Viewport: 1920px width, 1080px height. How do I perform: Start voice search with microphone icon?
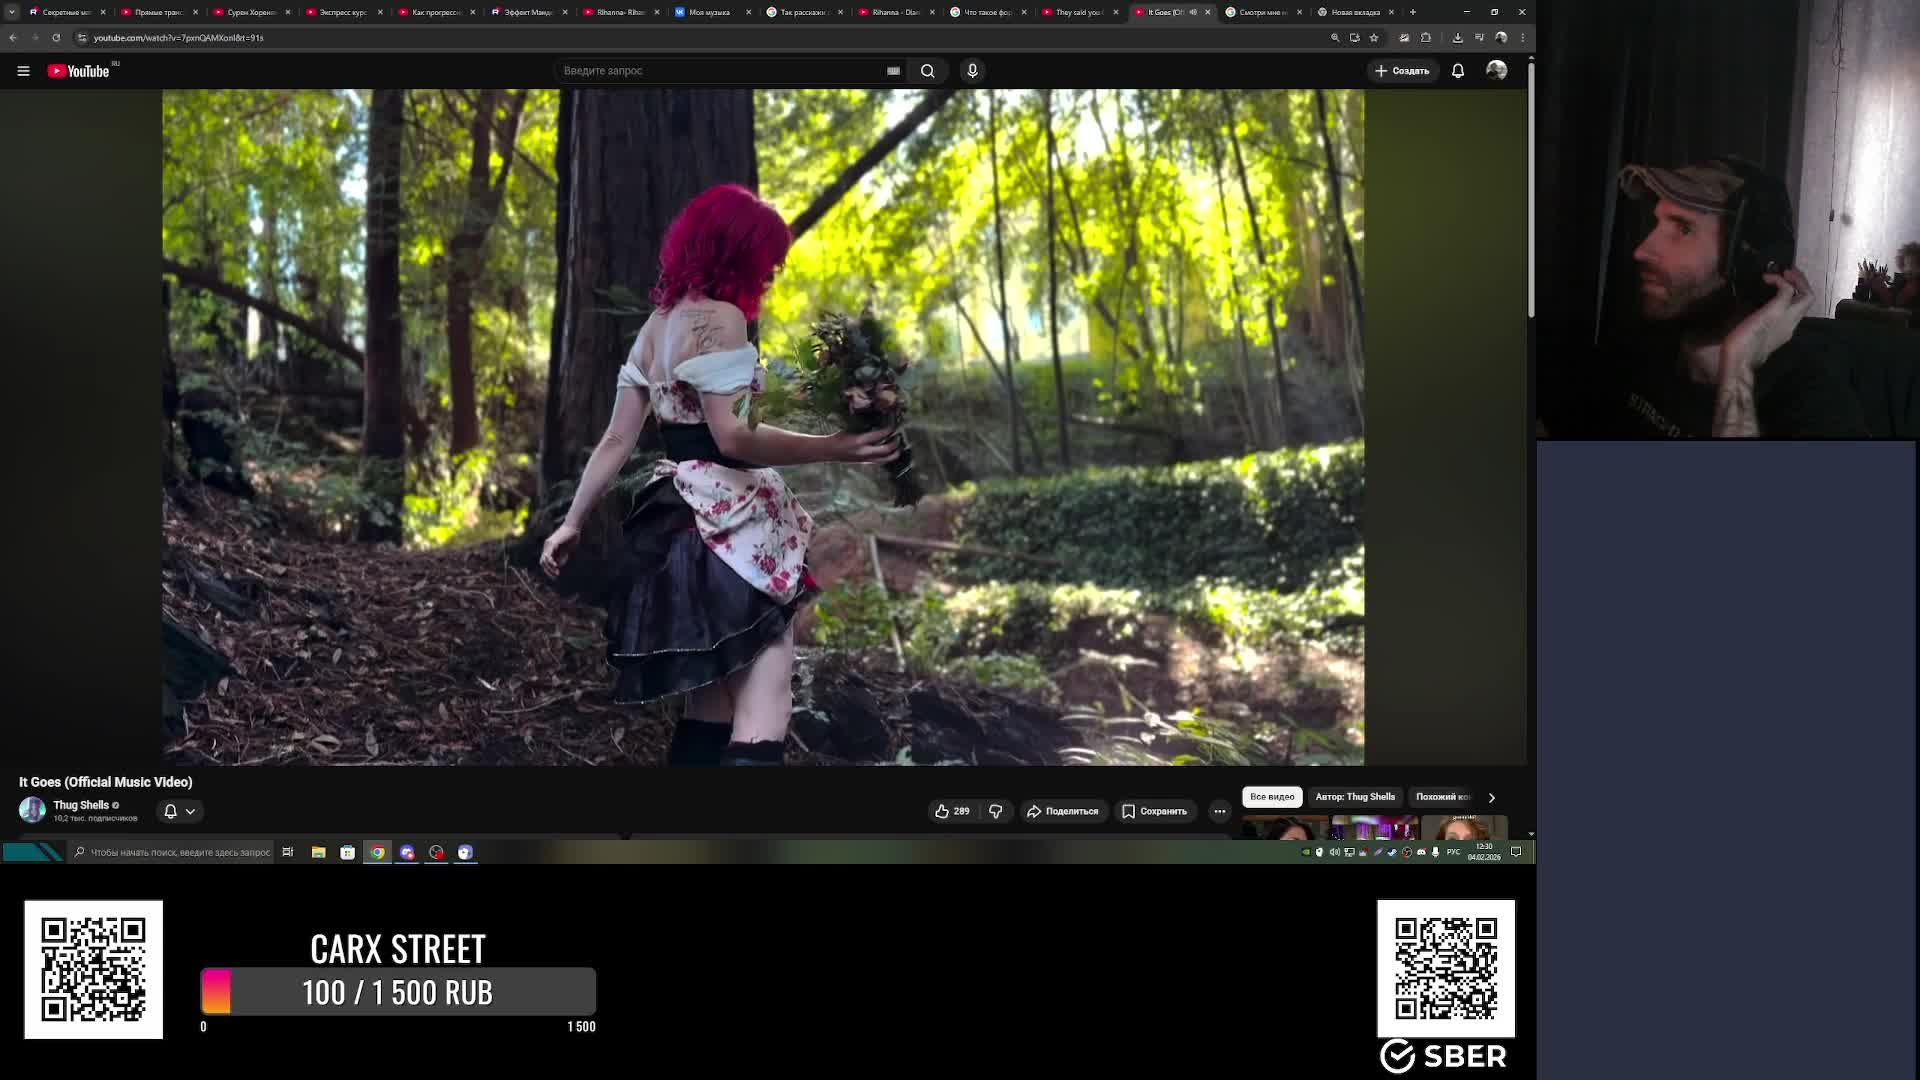click(972, 71)
